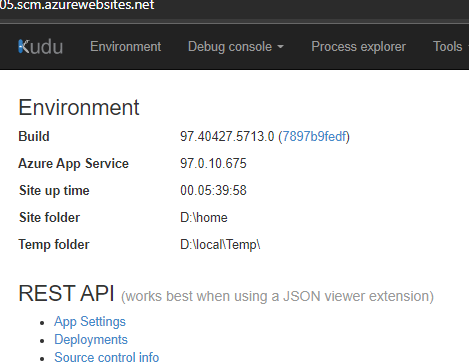The image size is (469, 362).
Task: Select site up time value 00.05:39:58
Action: point(213,190)
